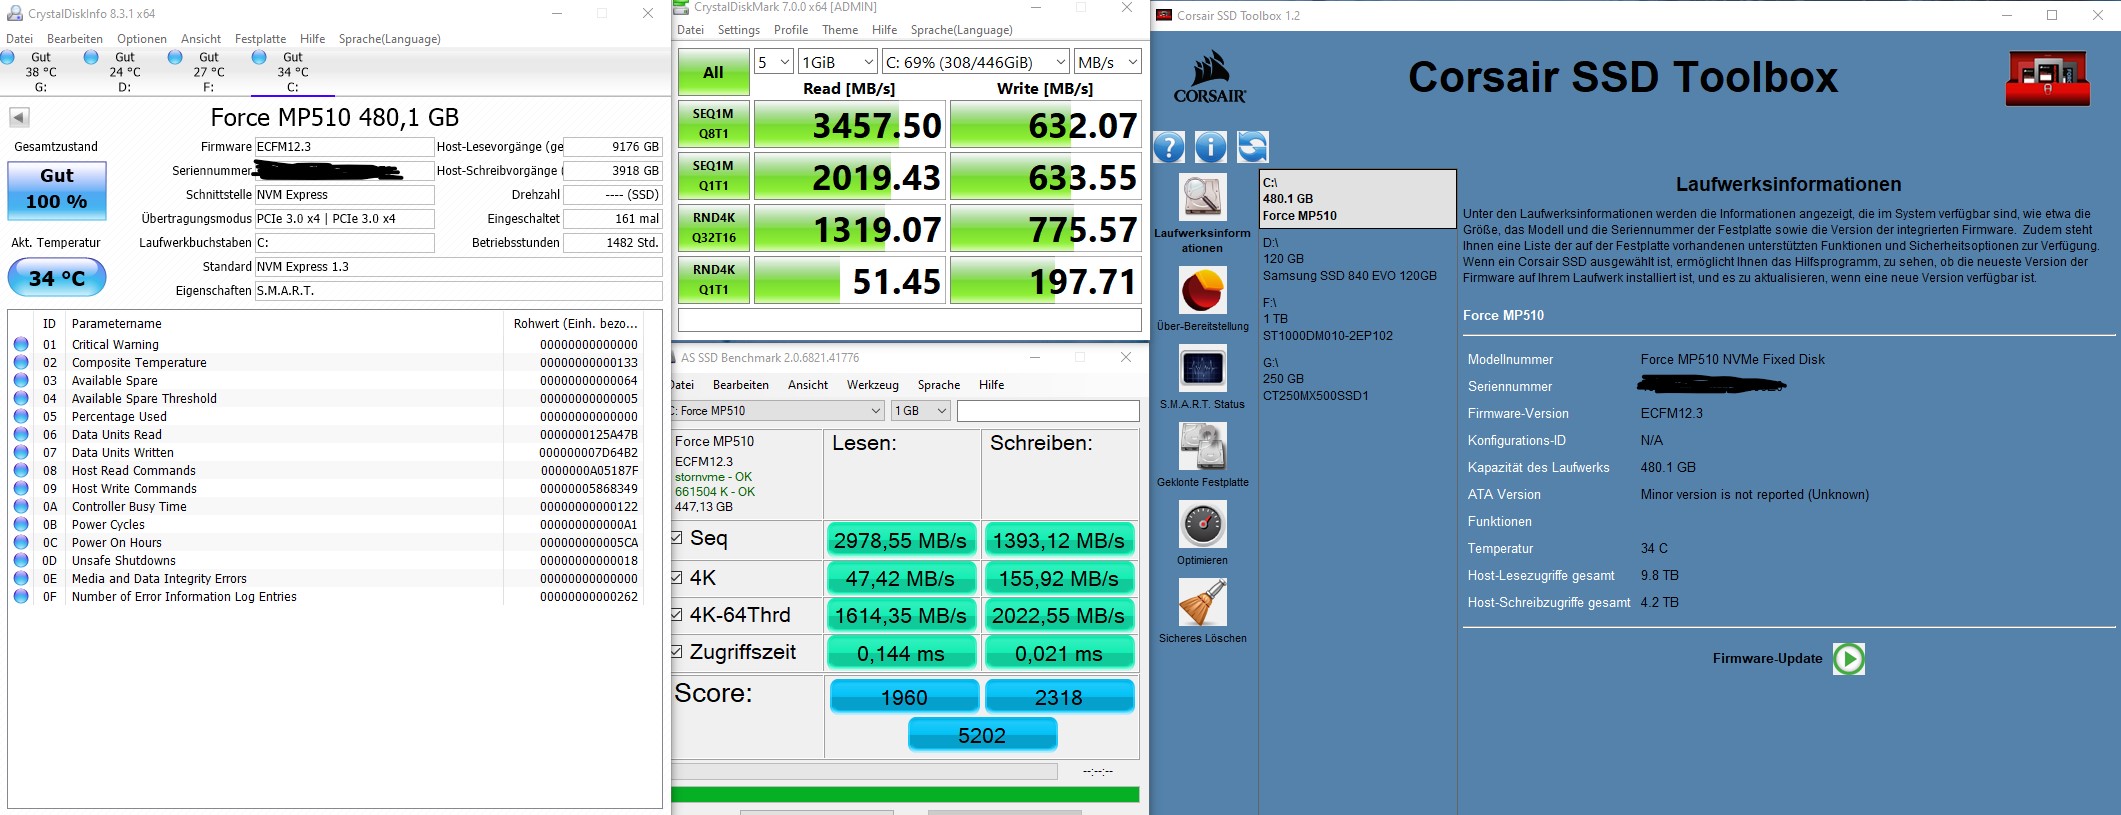Screen dimensions: 2121x815
Task: Click the CrystalDiskInfo title bar app icon
Action: (15, 13)
